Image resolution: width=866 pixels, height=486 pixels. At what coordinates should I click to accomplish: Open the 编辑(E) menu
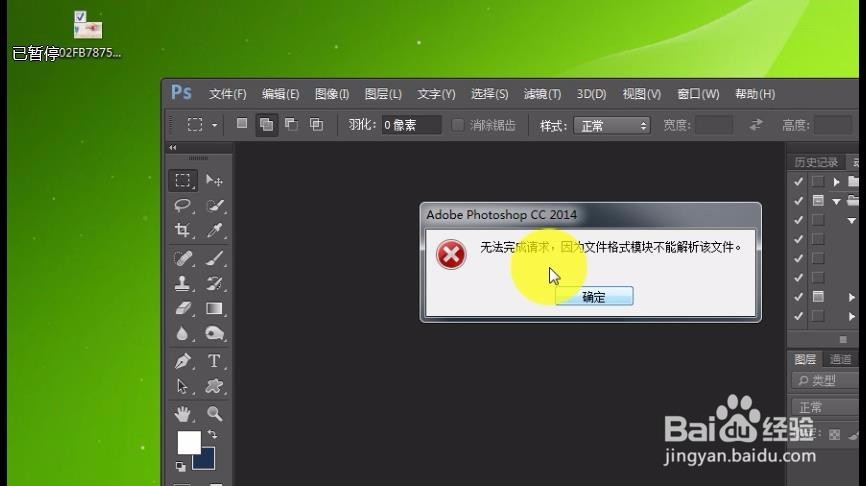281,94
